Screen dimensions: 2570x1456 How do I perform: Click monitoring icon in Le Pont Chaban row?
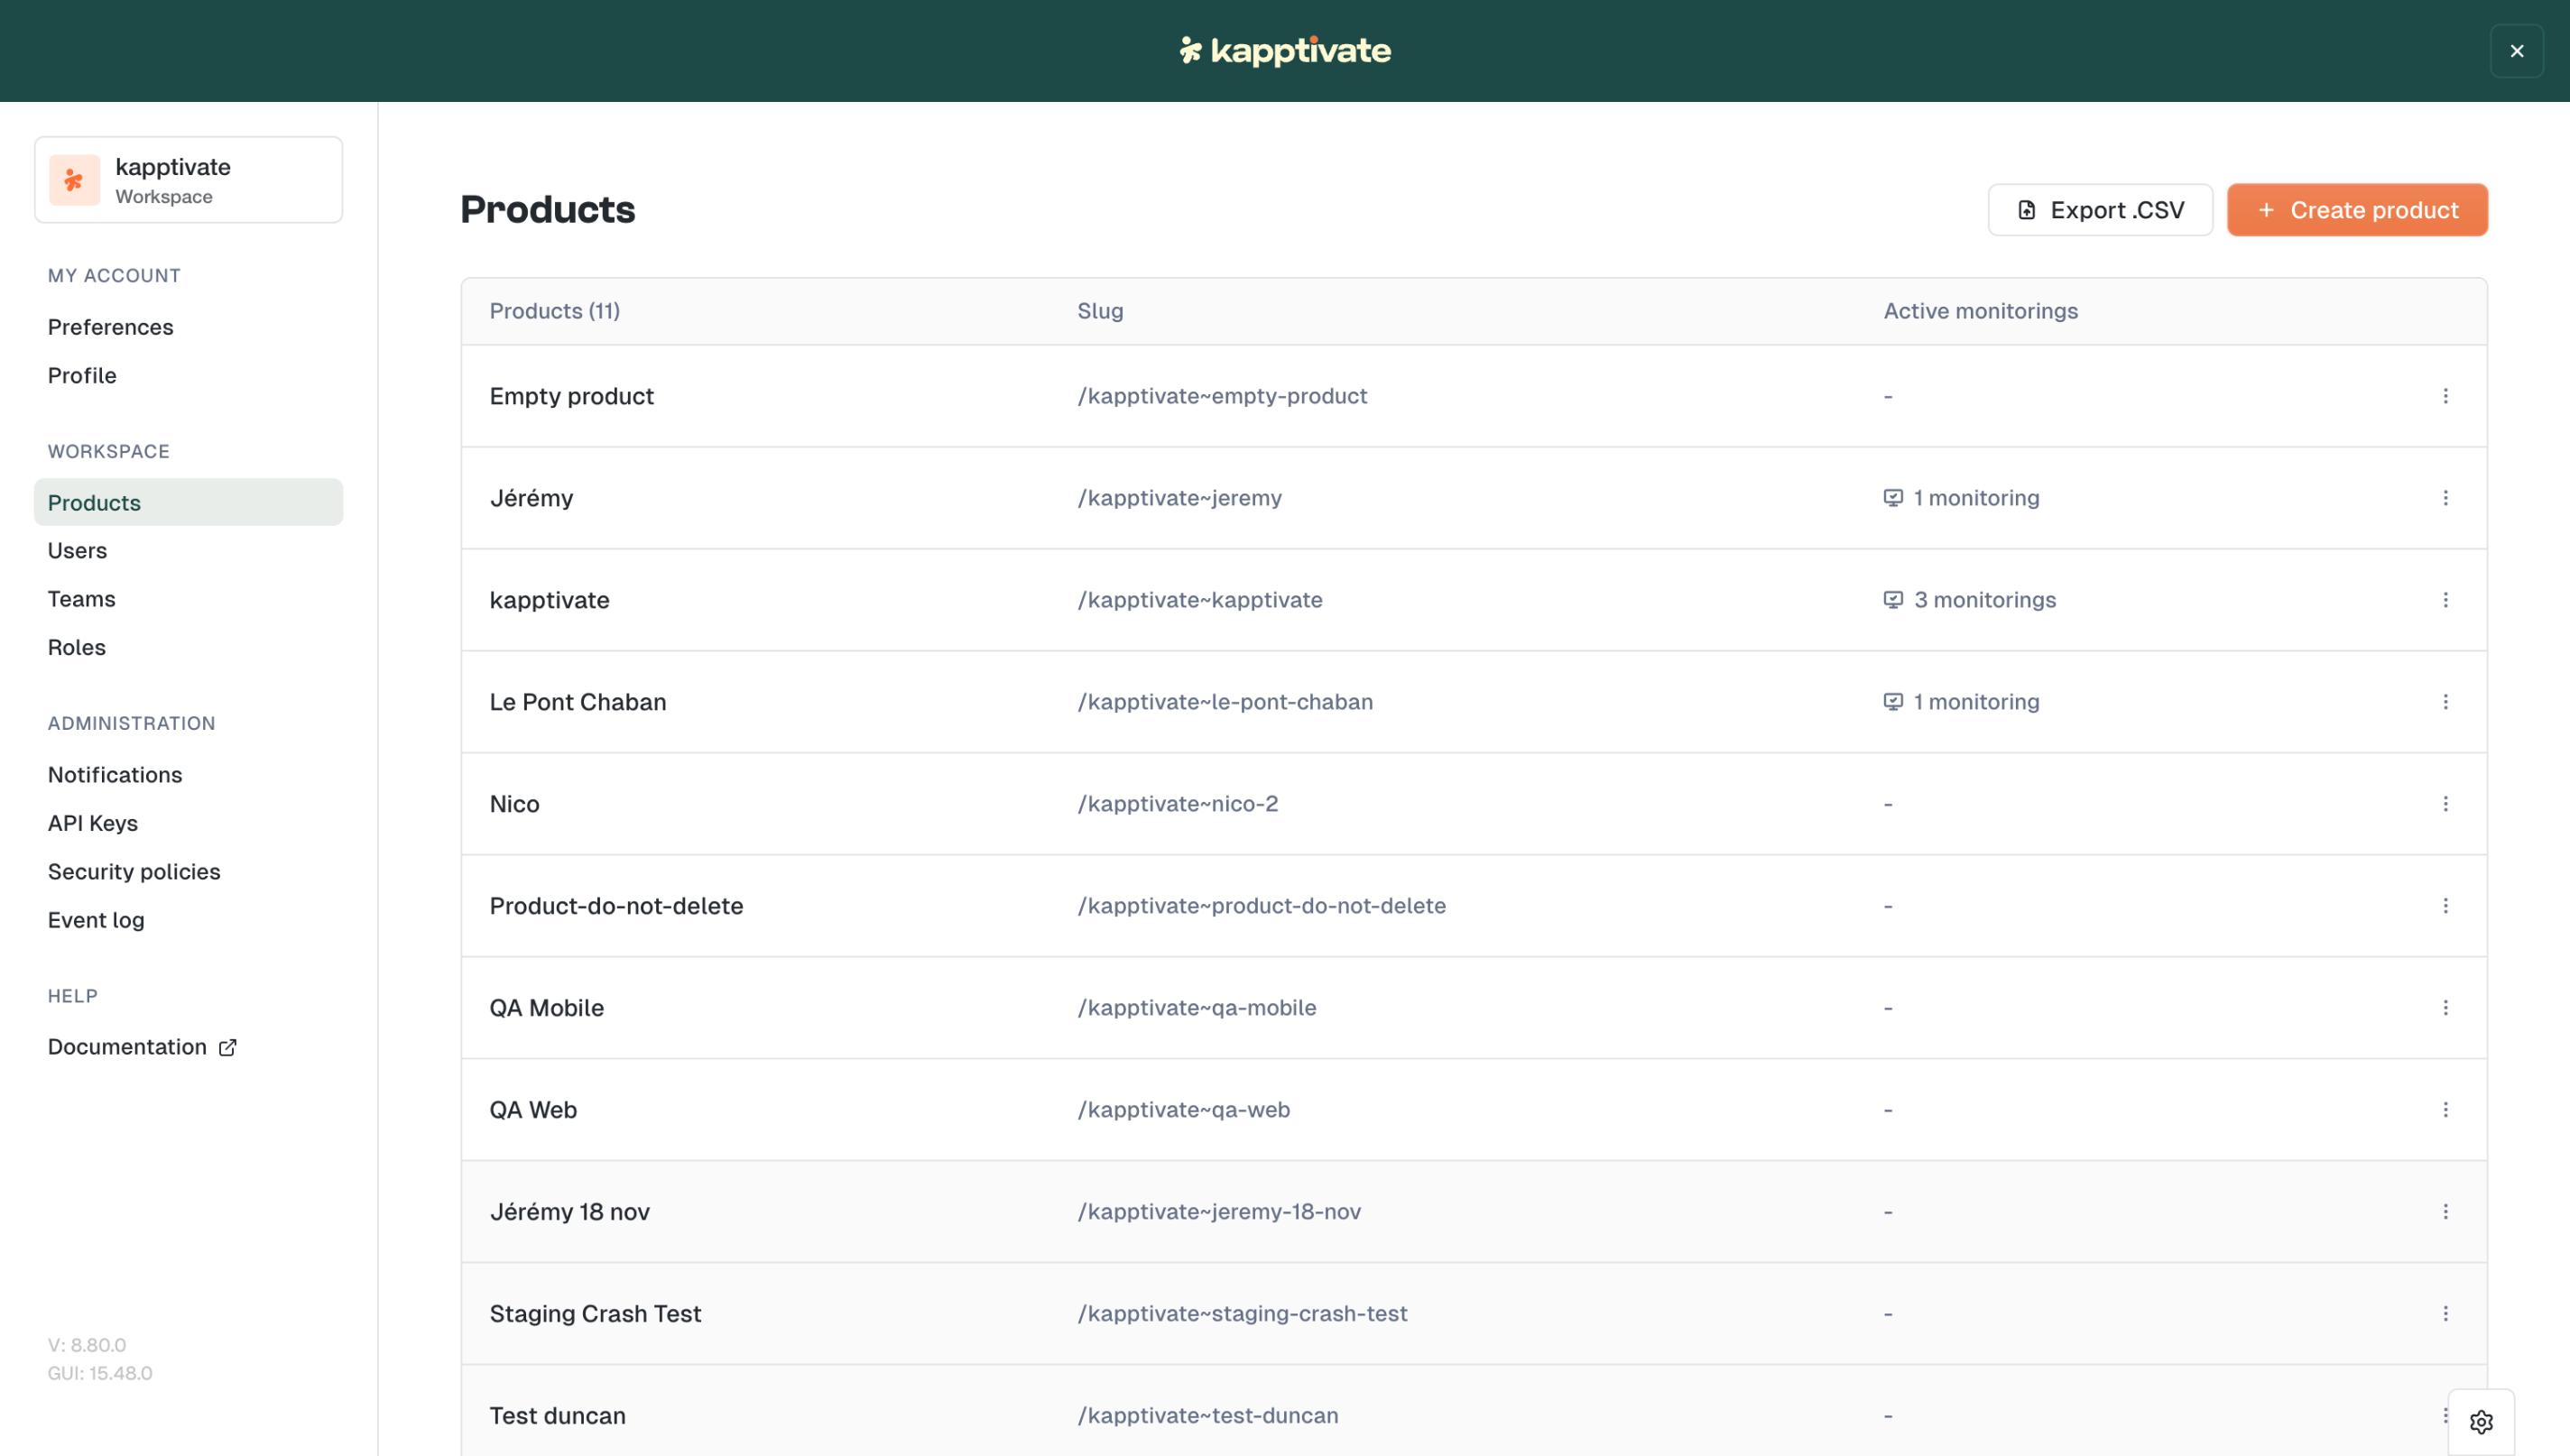pos(1892,702)
